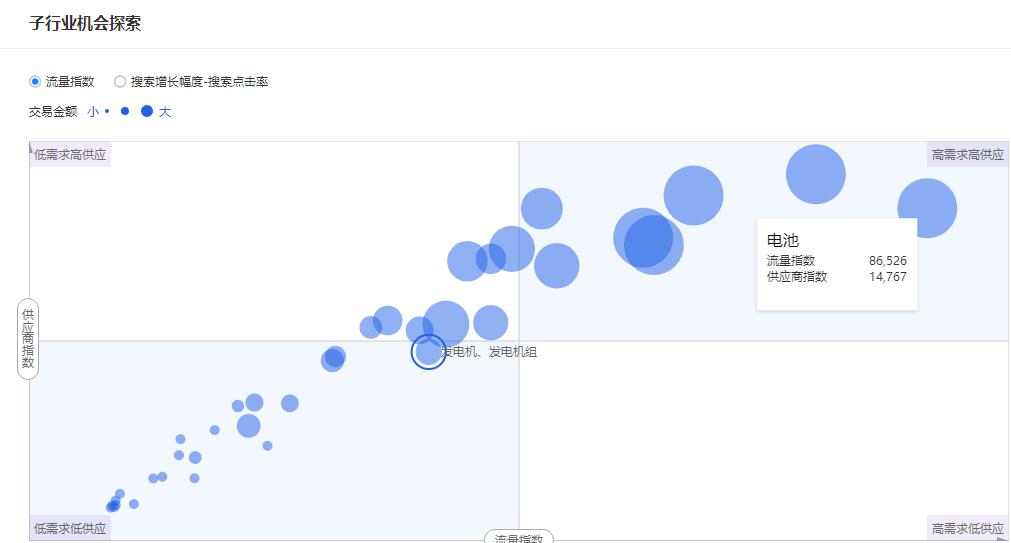Click the outlined 发电机、发电机组 bubble
This screenshot has width=1011, height=543.
pos(428,351)
